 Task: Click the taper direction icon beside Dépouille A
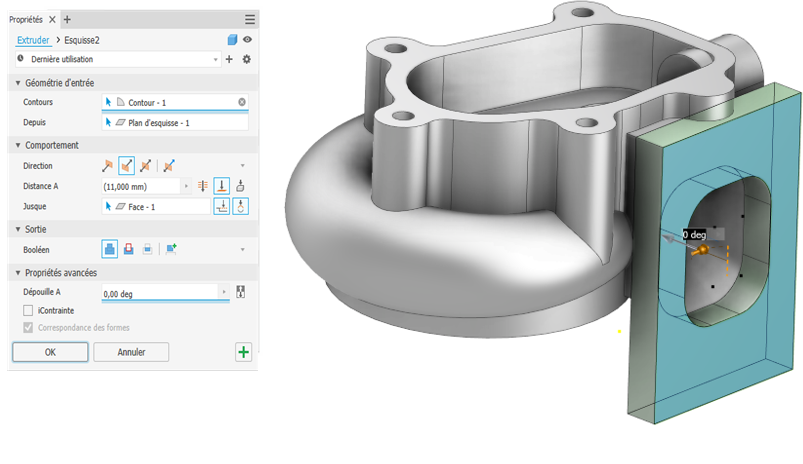[x=240, y=292]
